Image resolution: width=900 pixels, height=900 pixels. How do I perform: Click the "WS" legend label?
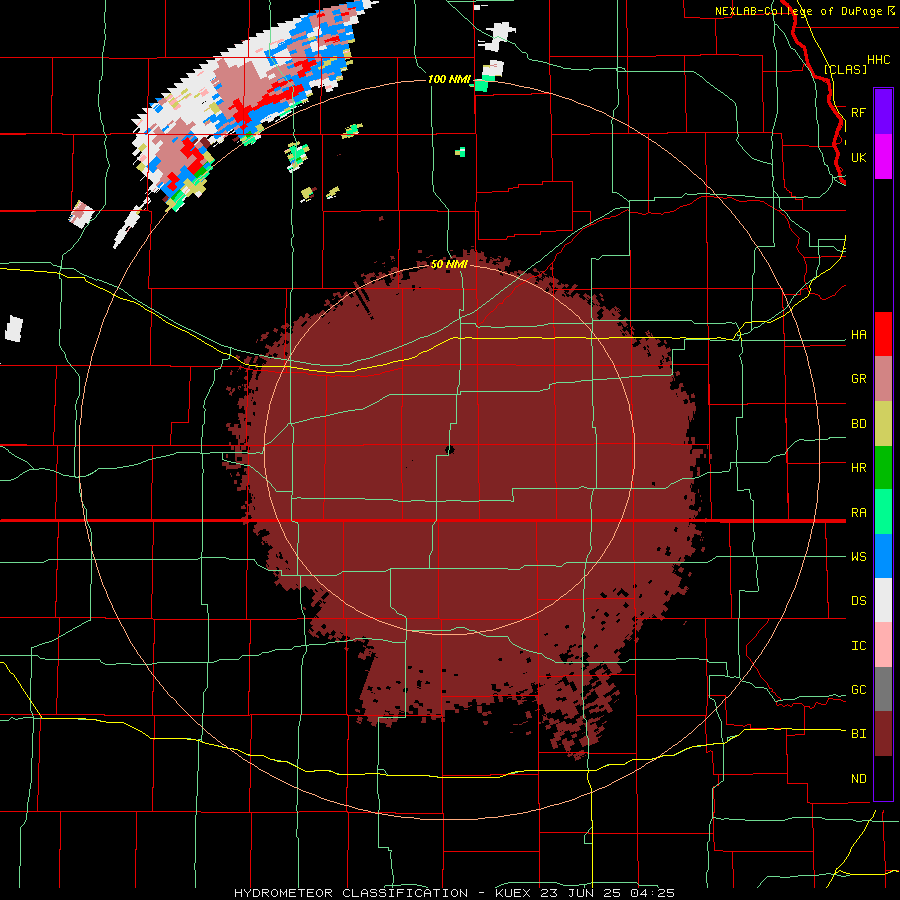tap(858, 557)
